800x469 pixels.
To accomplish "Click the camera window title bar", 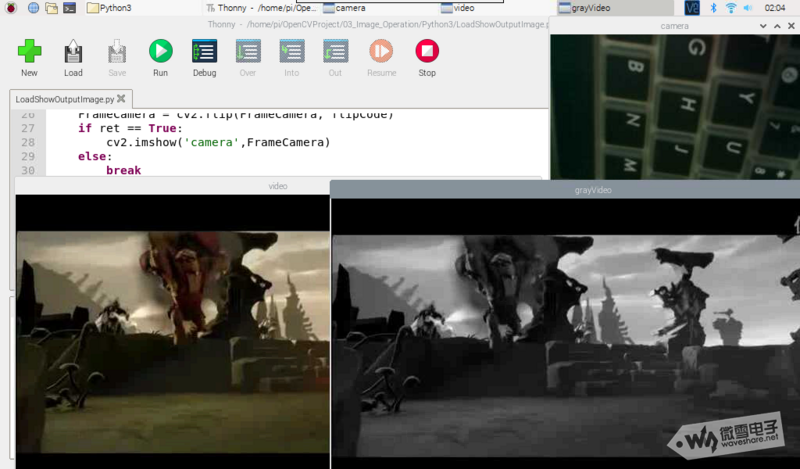I will (x=674, y=26).
